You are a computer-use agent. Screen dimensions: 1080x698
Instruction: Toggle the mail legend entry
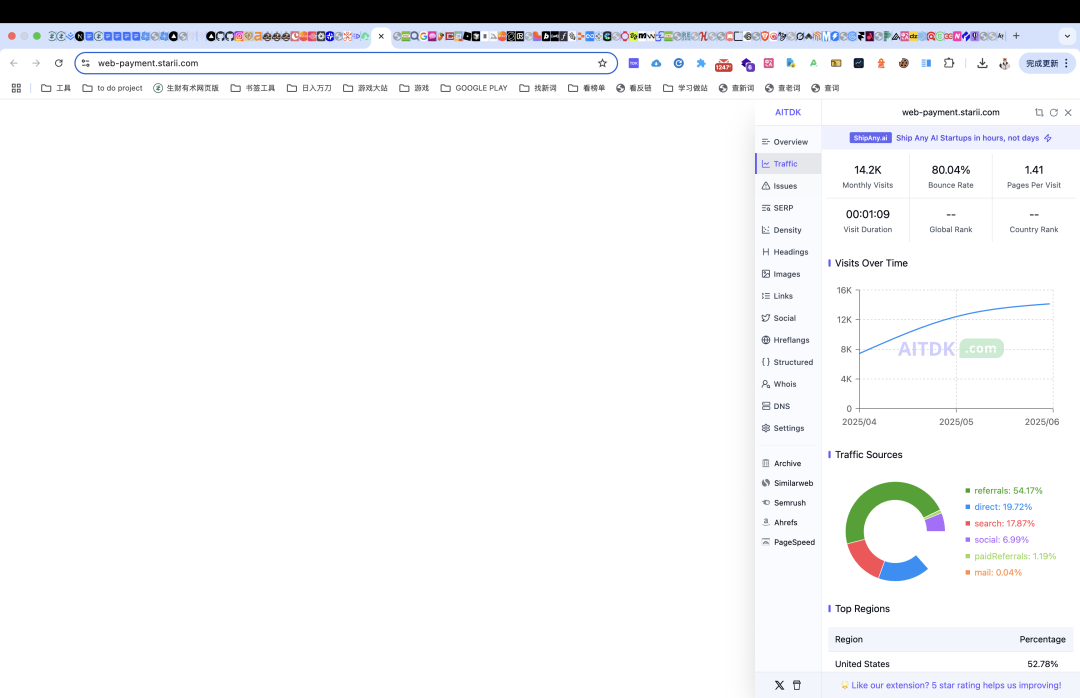coord(994,573)
